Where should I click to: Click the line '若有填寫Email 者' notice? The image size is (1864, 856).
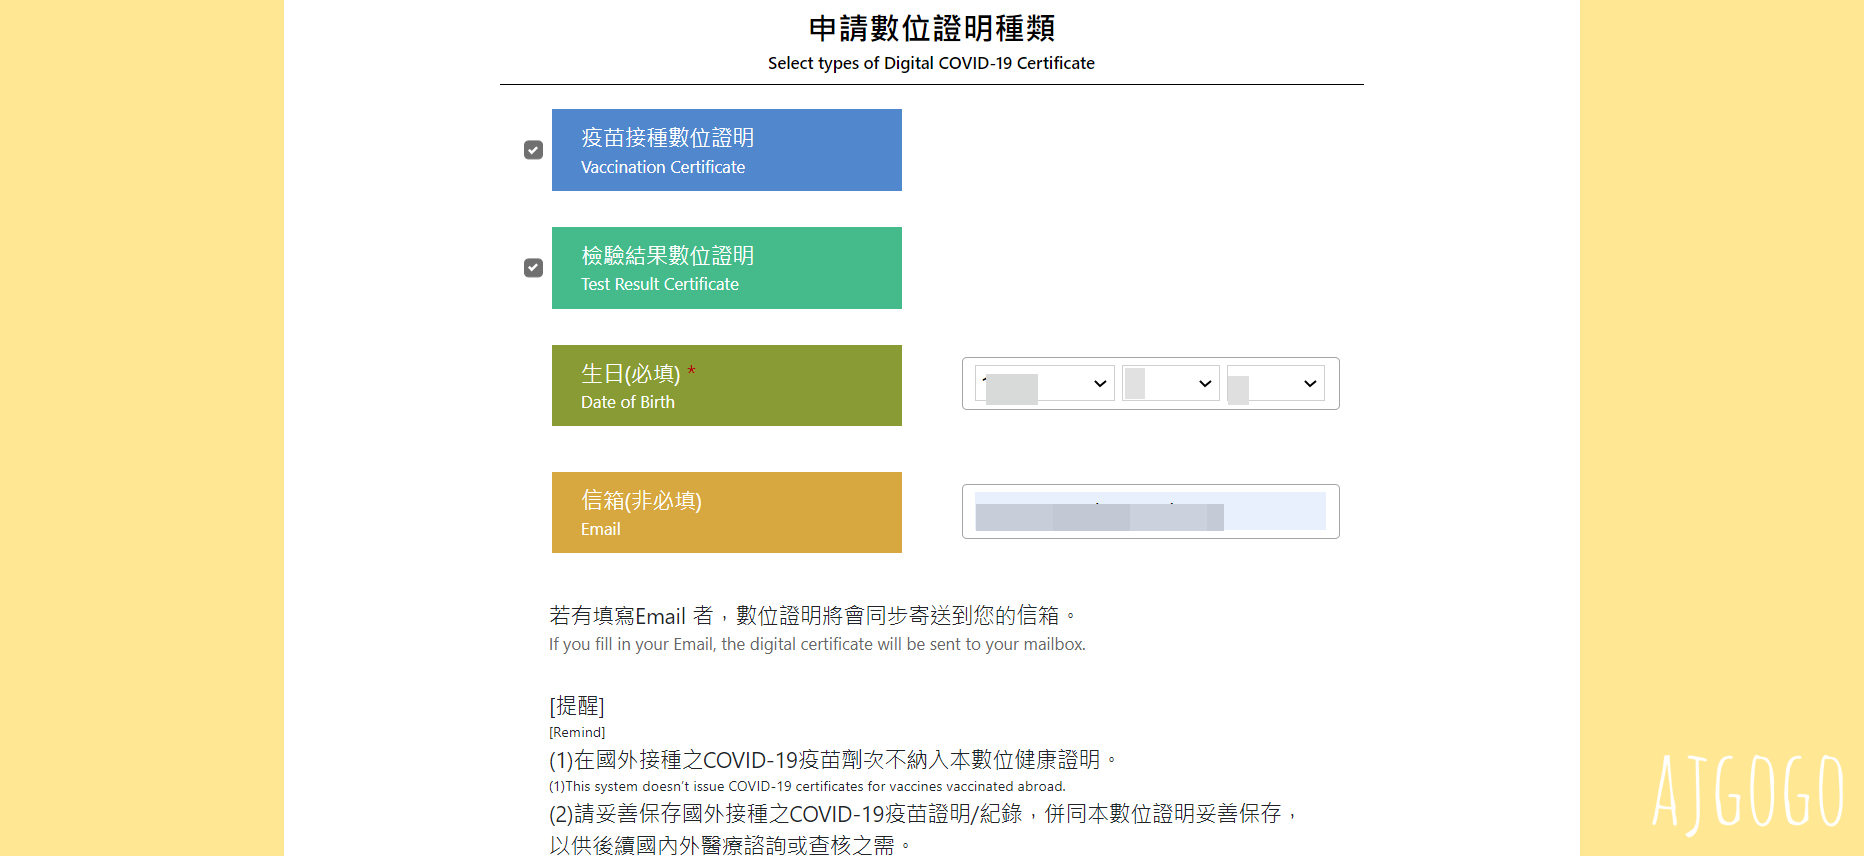click(812, 616)
